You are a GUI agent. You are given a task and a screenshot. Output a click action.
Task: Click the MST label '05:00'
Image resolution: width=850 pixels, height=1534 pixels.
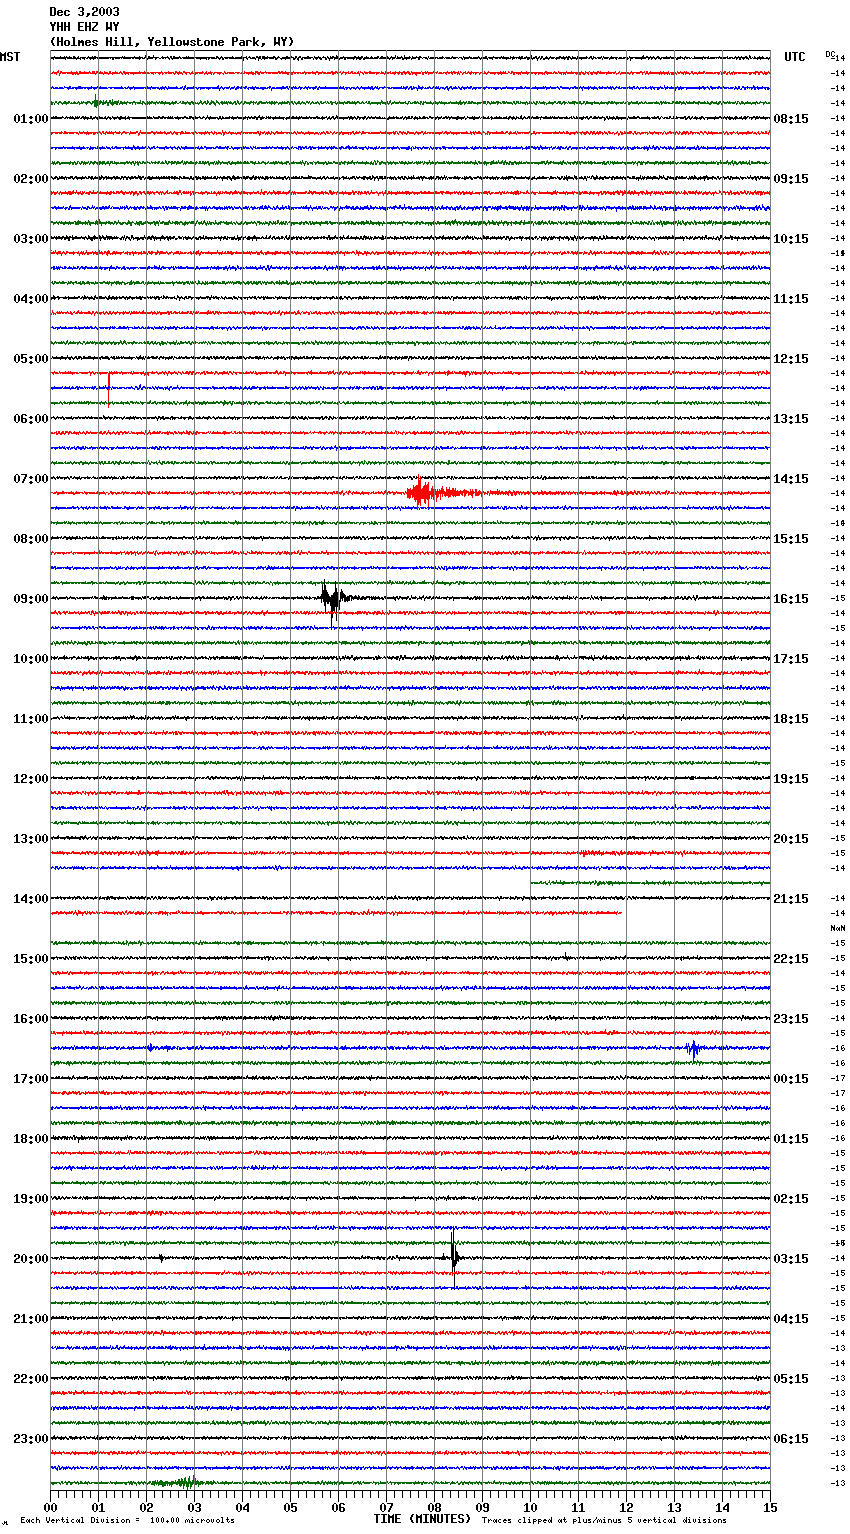pyautogui.click(x=31, y=359)
